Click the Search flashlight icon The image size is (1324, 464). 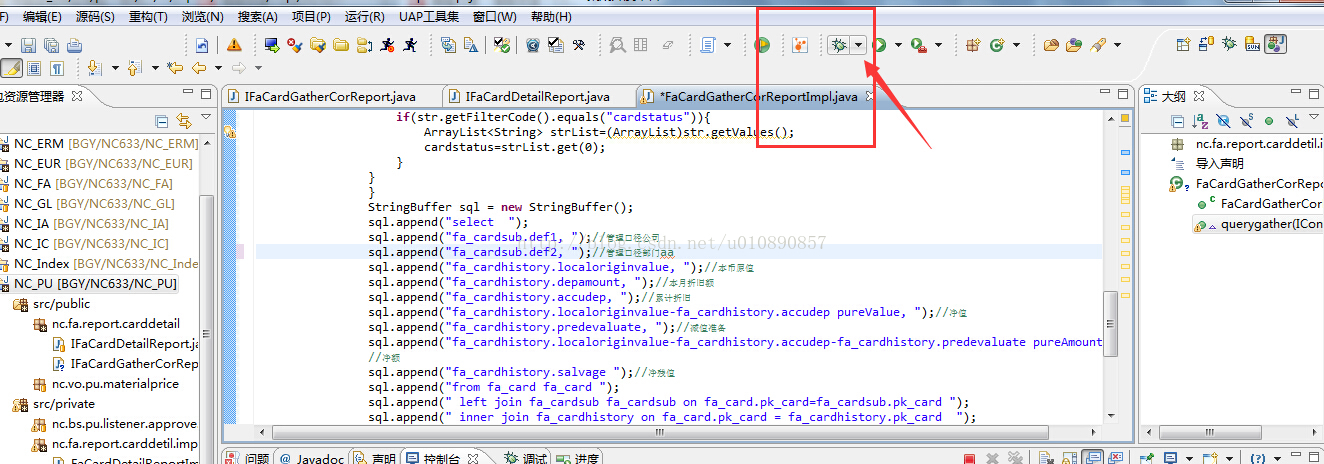tap(1098, 45)
